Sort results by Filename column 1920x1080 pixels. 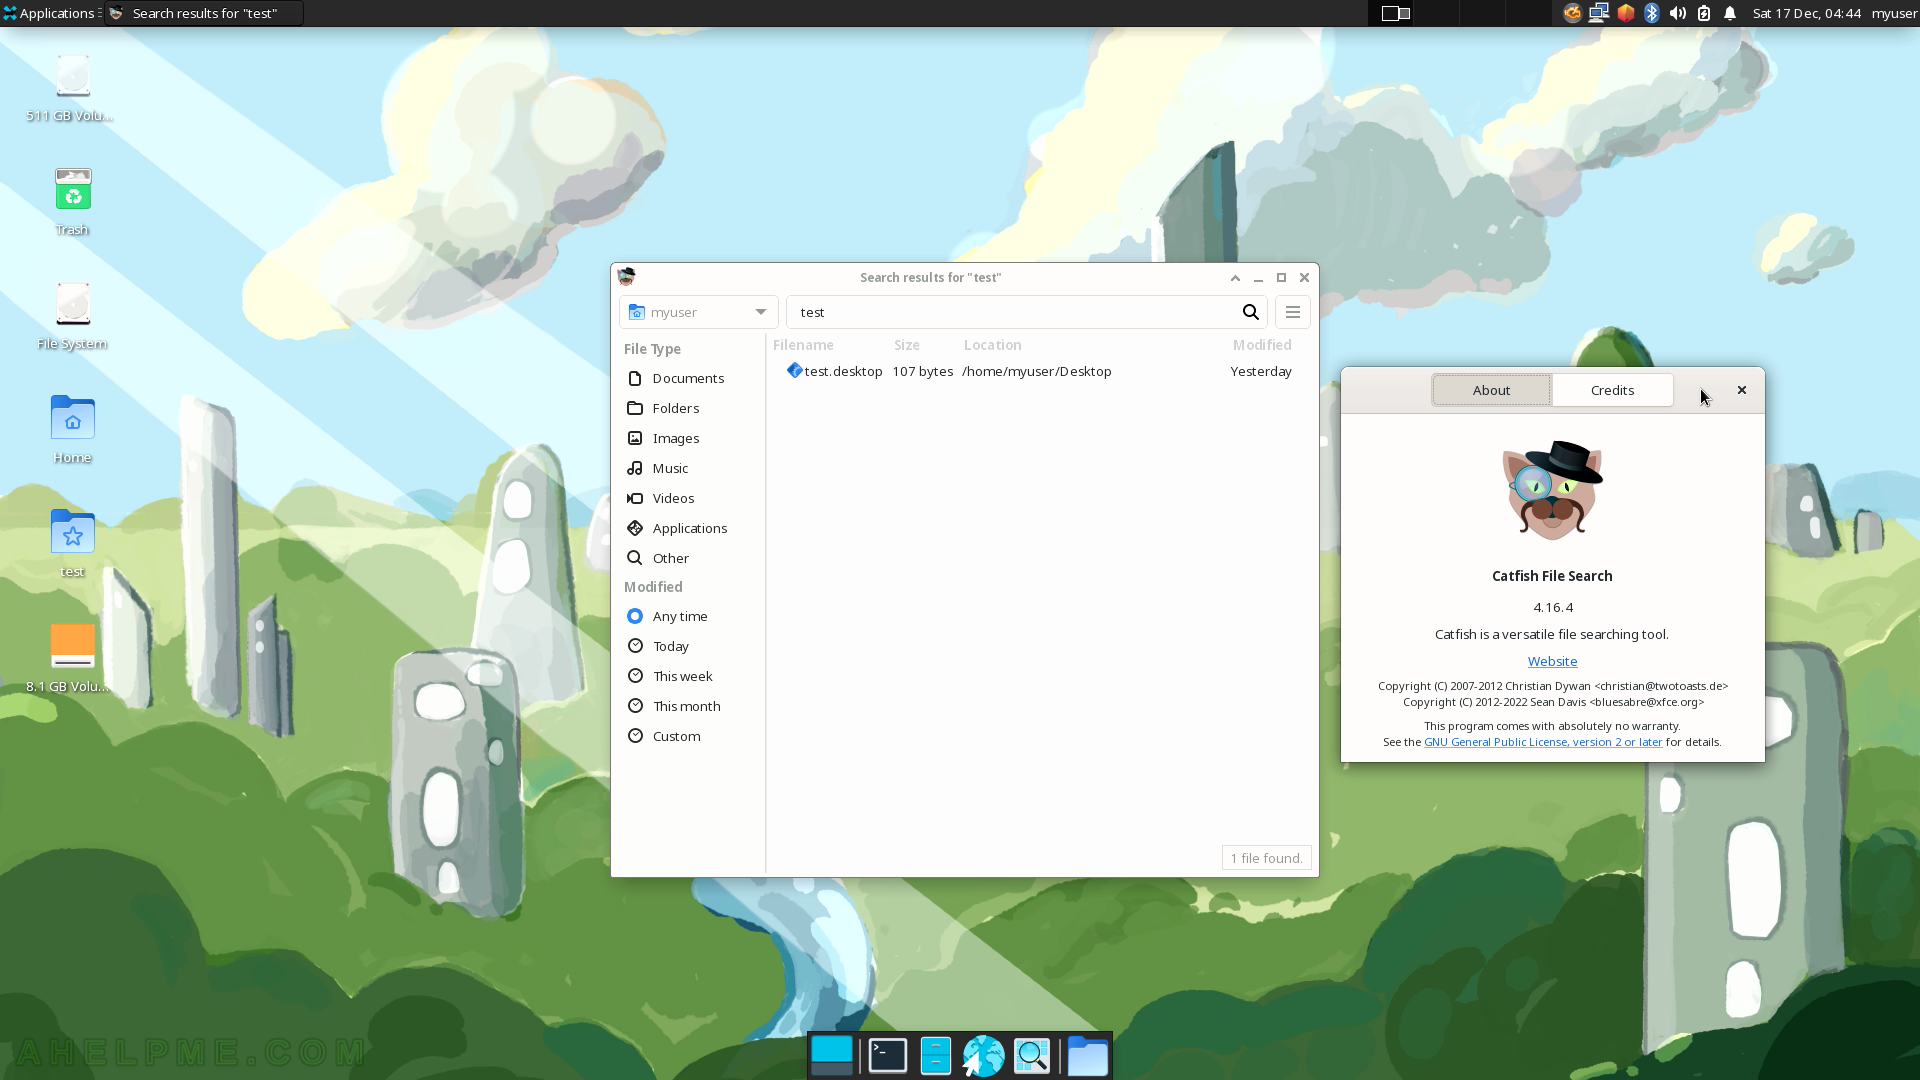point(803,345)
